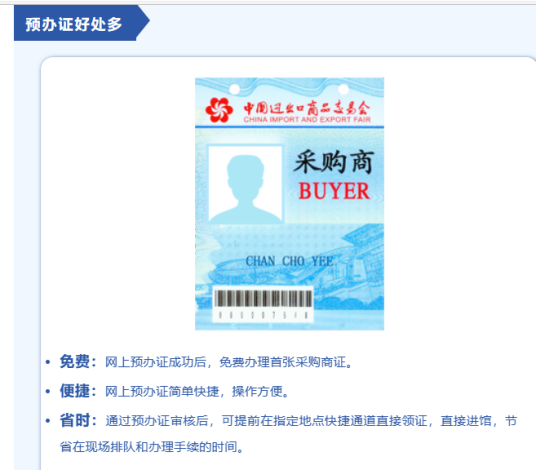Click the text 网上预办证简单快捷，操作方便
The height and width of the screenshot is (470, 536).
(x=197, y=392)
